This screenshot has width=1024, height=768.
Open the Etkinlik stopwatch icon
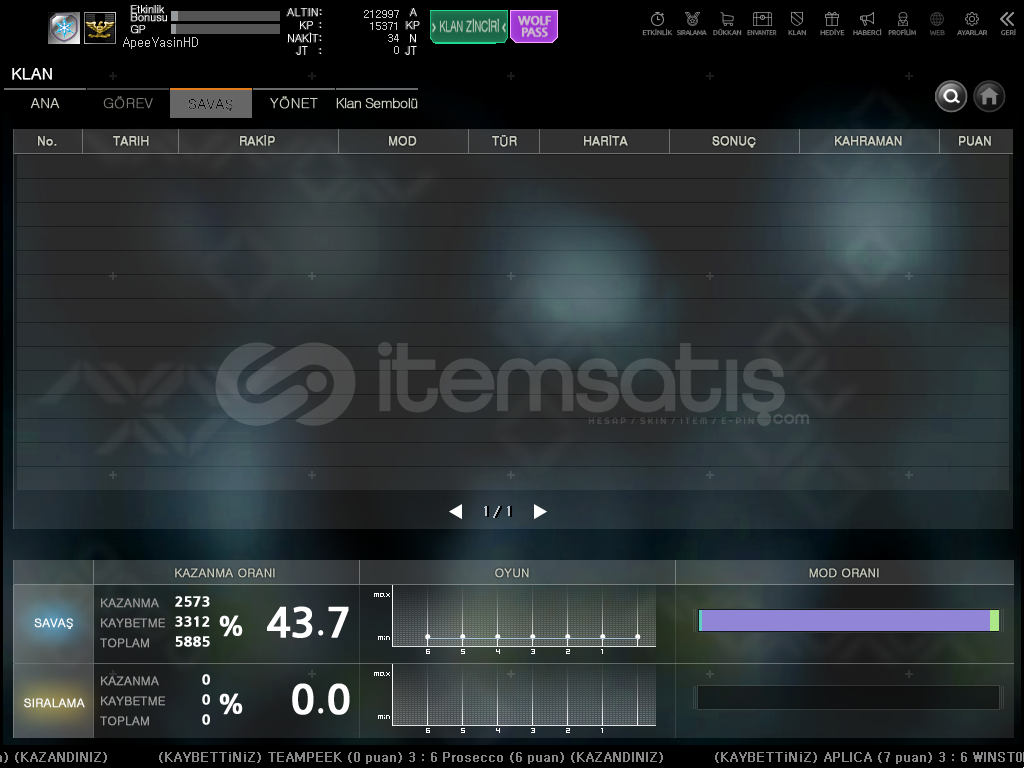tap(657, 20)
